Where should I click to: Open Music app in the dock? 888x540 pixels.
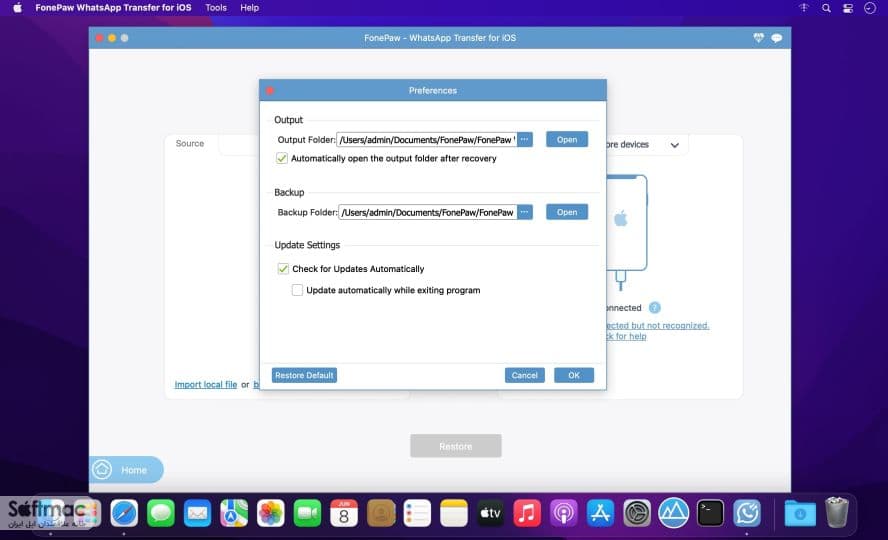527,513
